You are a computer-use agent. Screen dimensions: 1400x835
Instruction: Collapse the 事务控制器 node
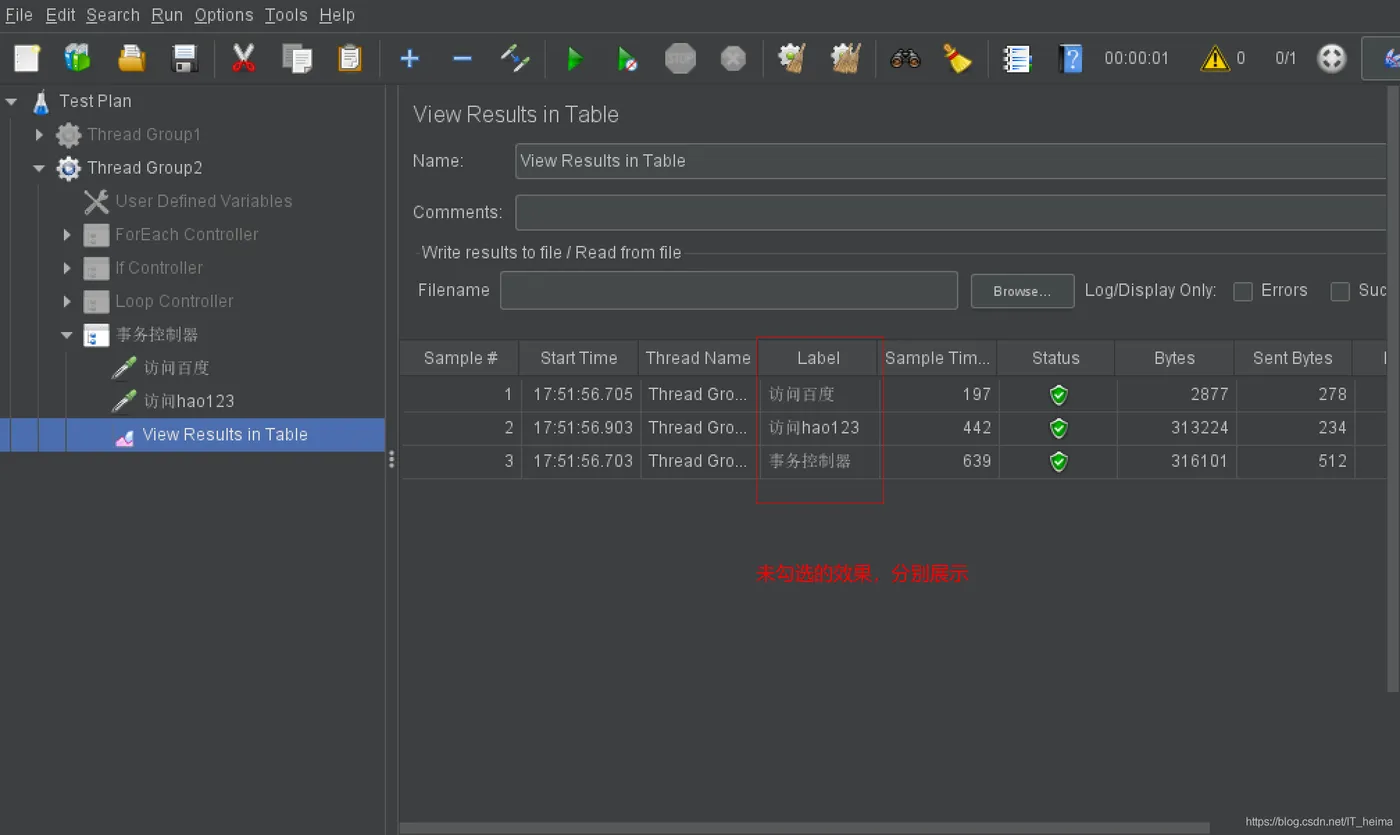[68, 335]
